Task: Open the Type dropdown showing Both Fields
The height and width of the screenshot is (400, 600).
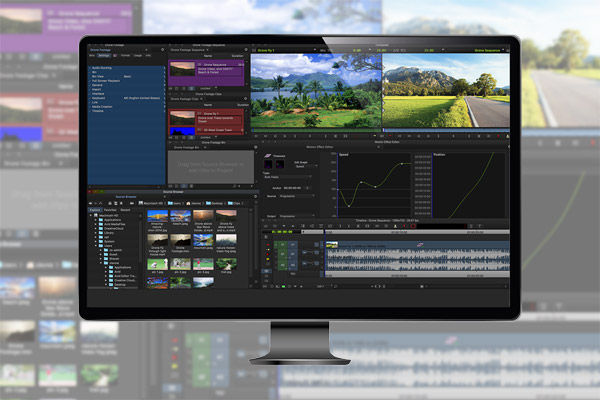Action: (x=288, y=178)
